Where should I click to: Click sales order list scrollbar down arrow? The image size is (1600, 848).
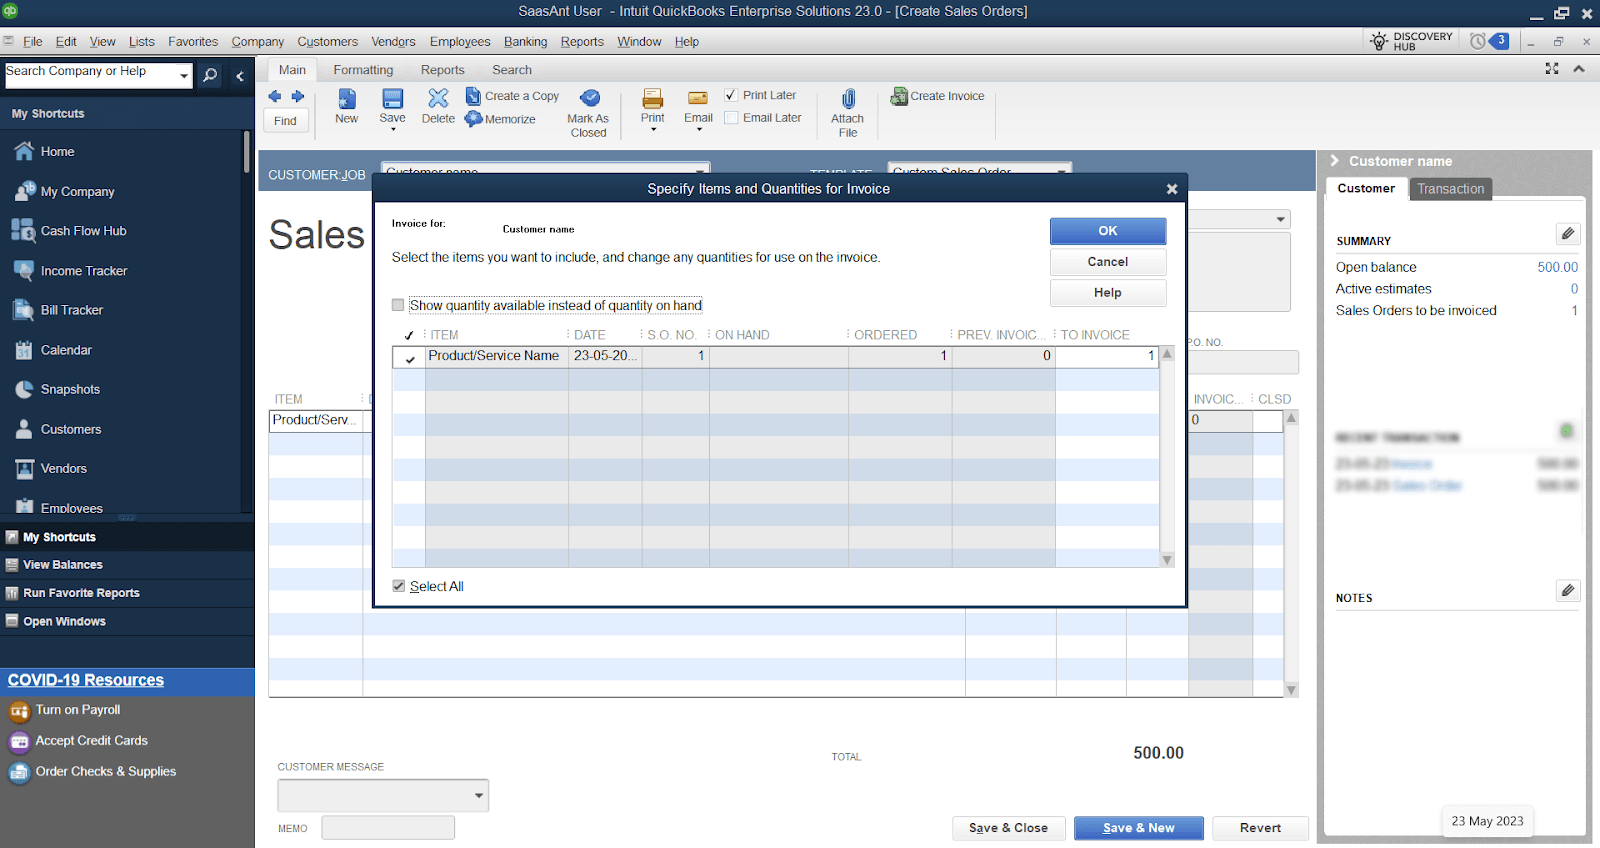tap(1291, 690)
